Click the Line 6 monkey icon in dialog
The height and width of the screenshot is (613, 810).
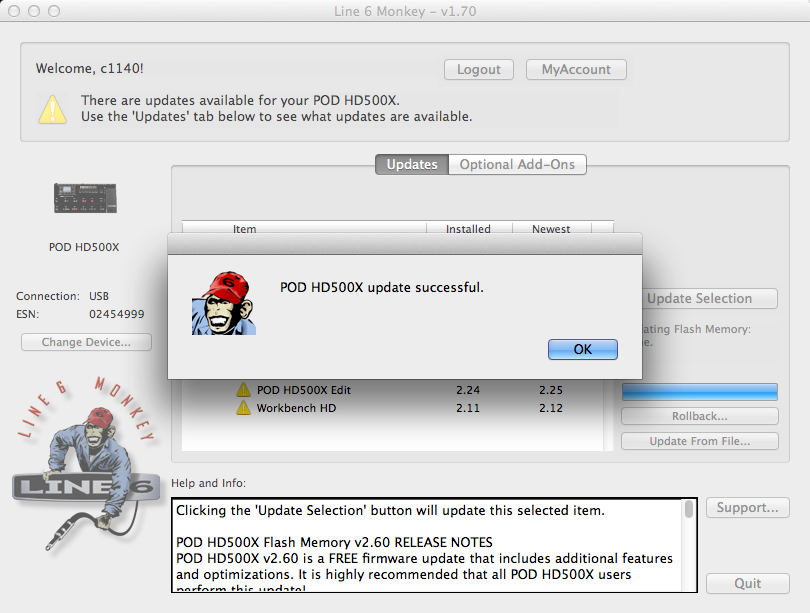[x=224, y=304]
